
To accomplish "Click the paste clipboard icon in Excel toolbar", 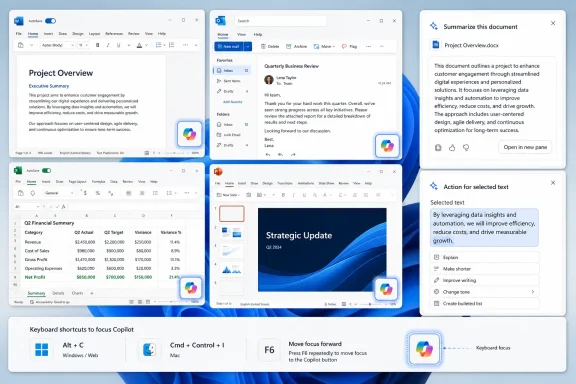I will (x=21, y=193).
